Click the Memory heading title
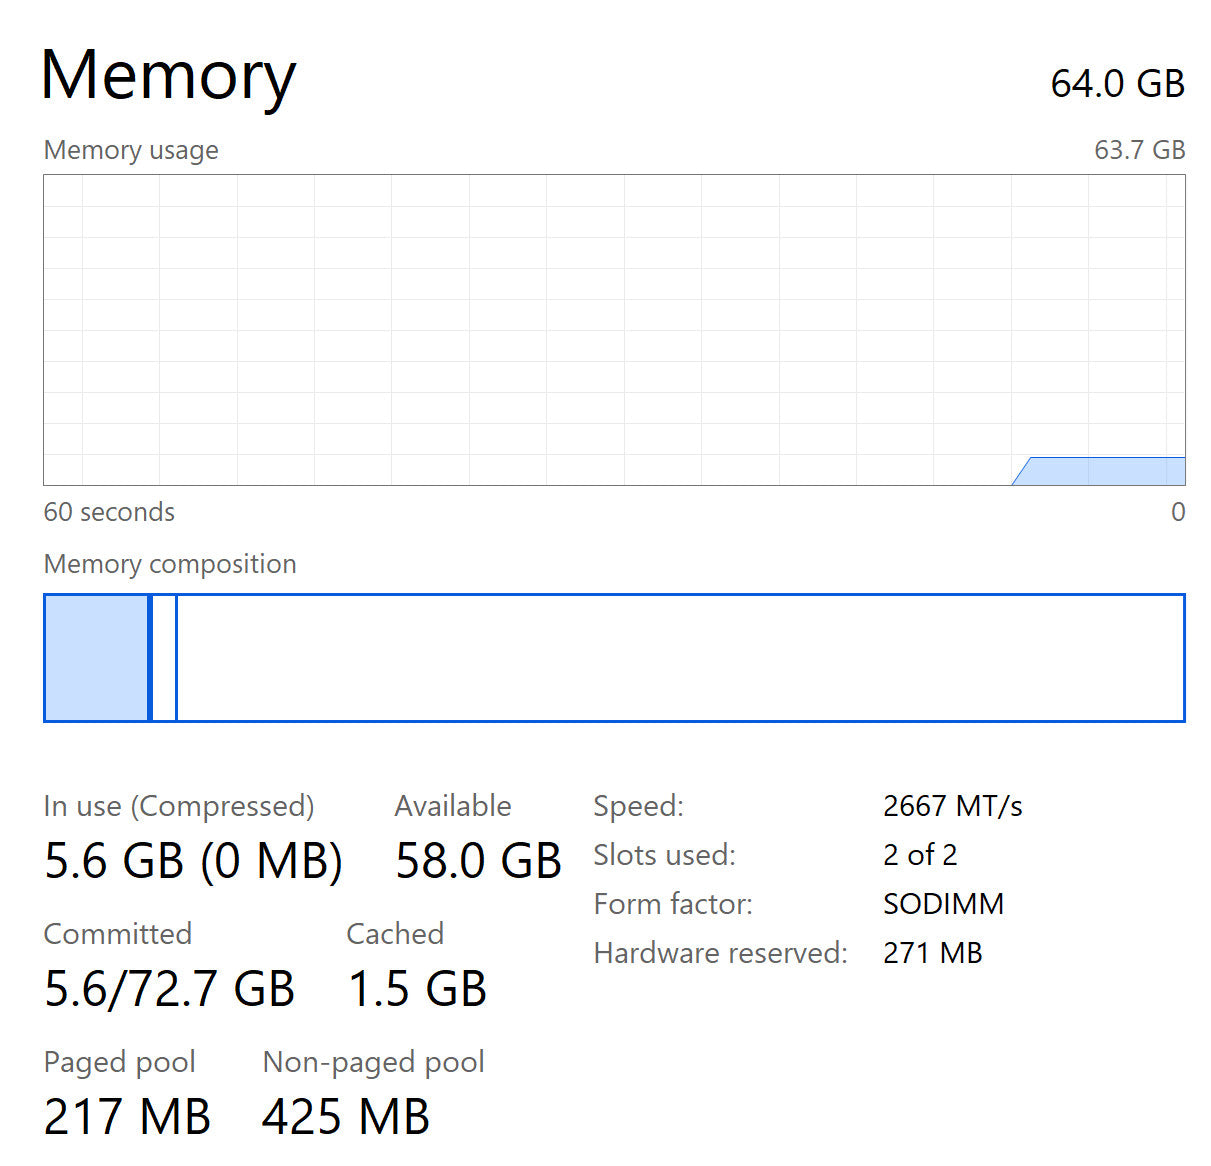Viewport: 1211px width, 1166px height. point(168,77)
